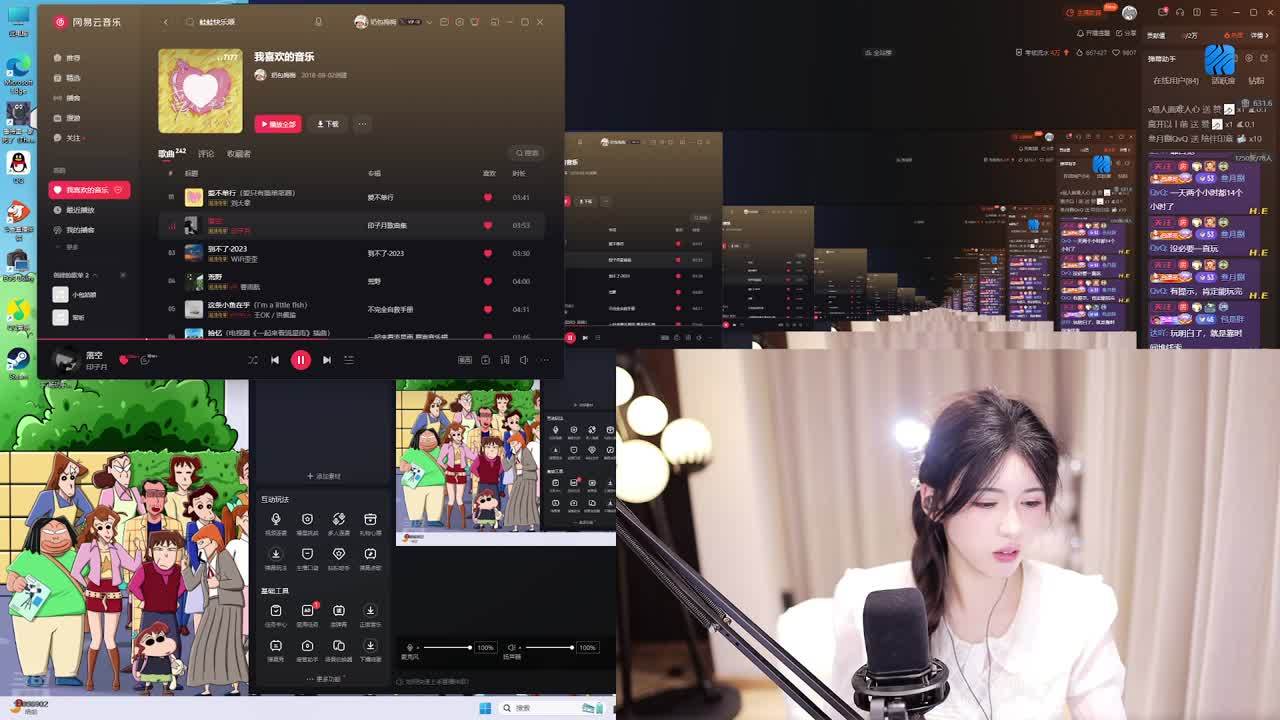Switch to the 评论 tab

206,154
